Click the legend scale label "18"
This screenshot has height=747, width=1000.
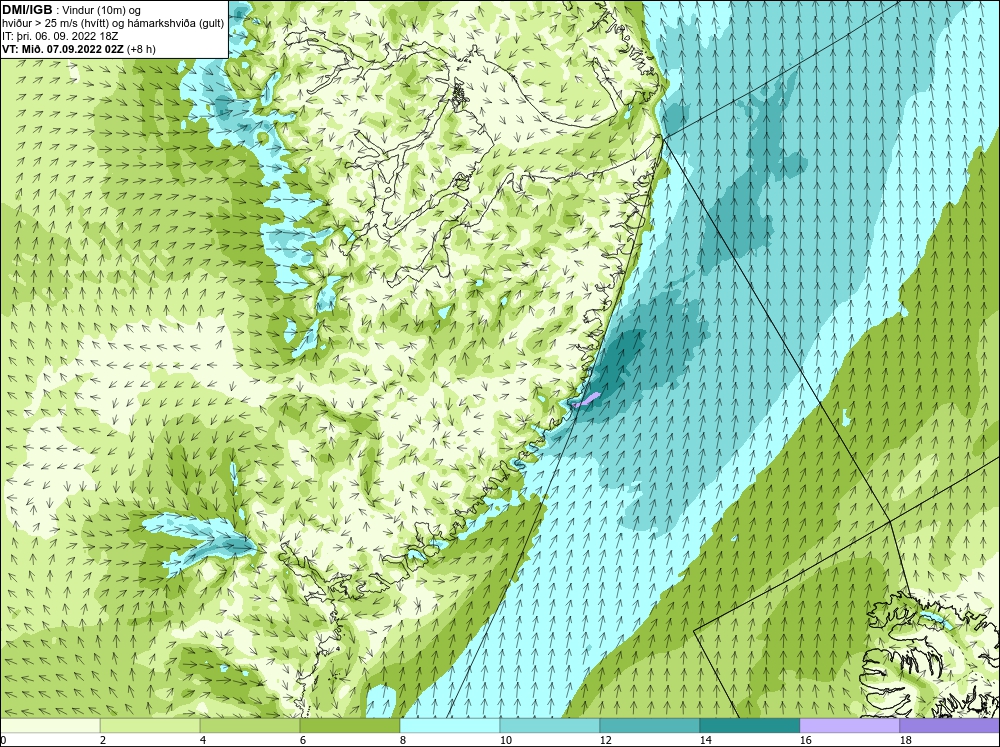(x=905, y=740)
